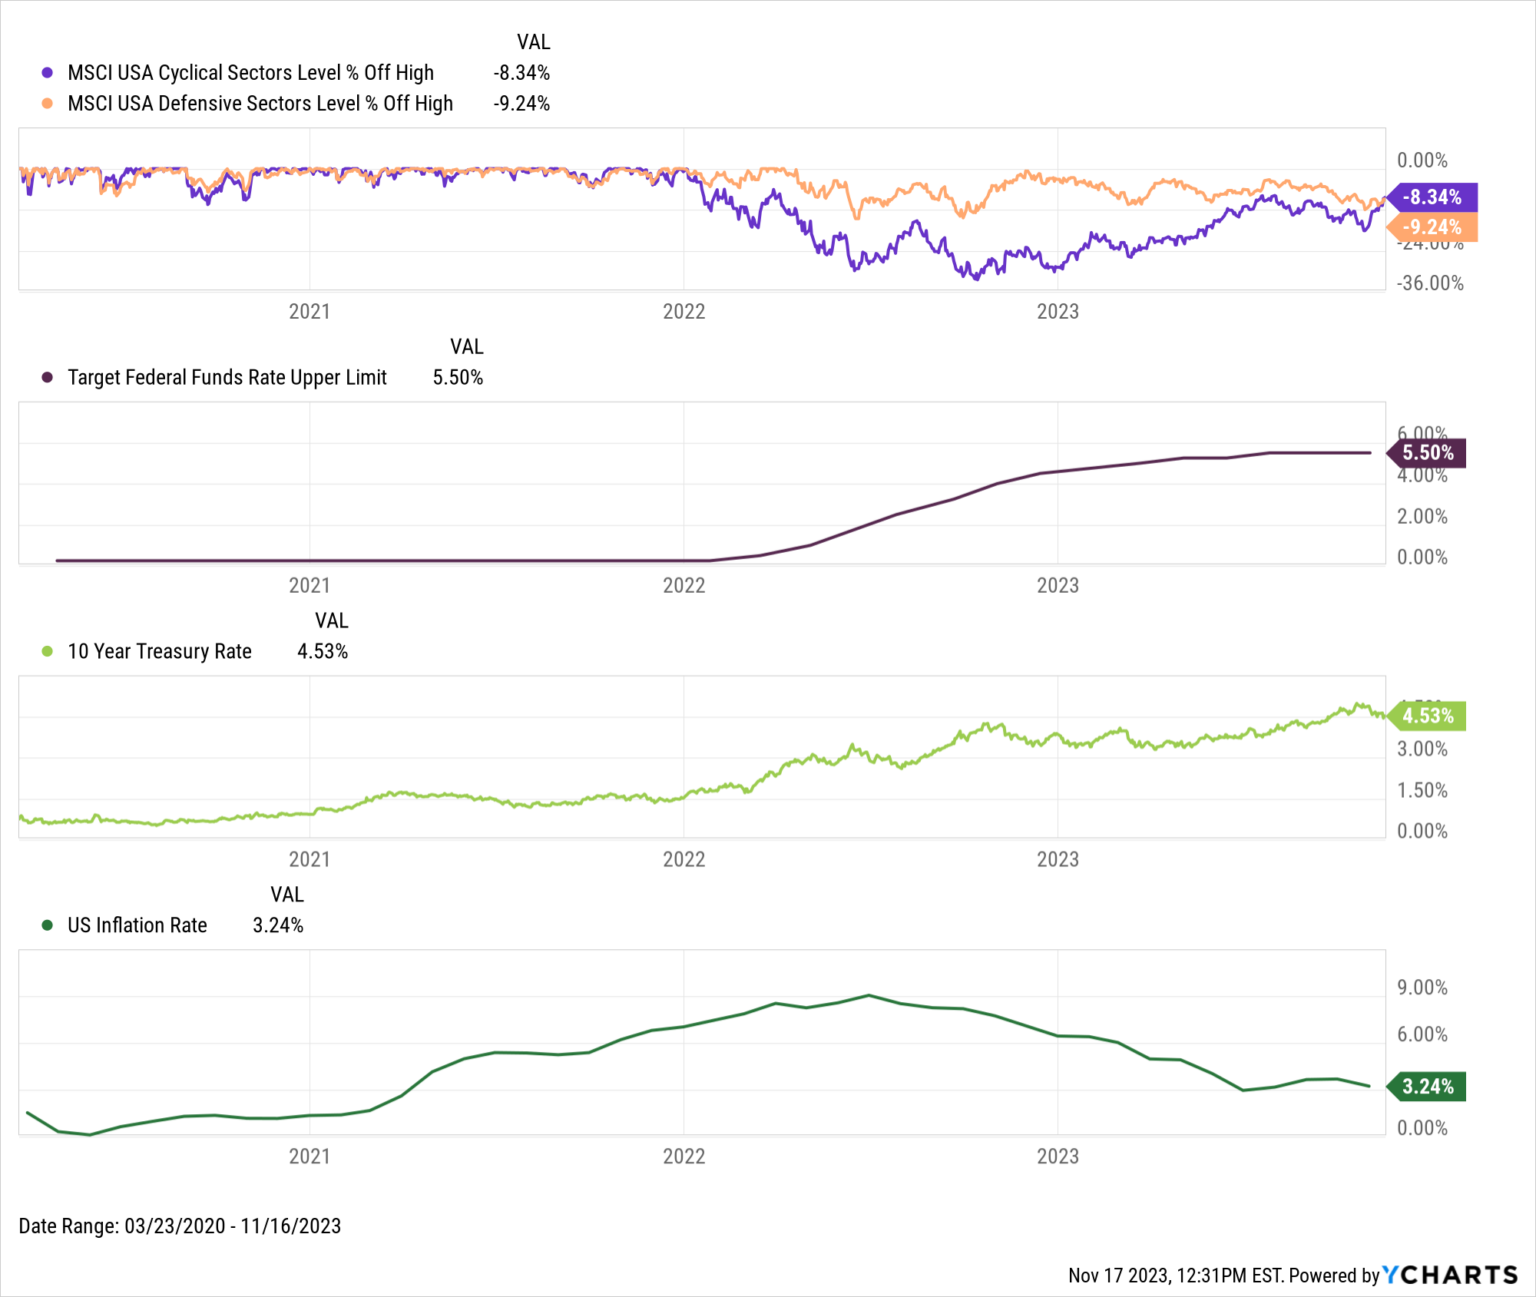Click the 2023 axis label under the treasury chart

coord(1058,860)
